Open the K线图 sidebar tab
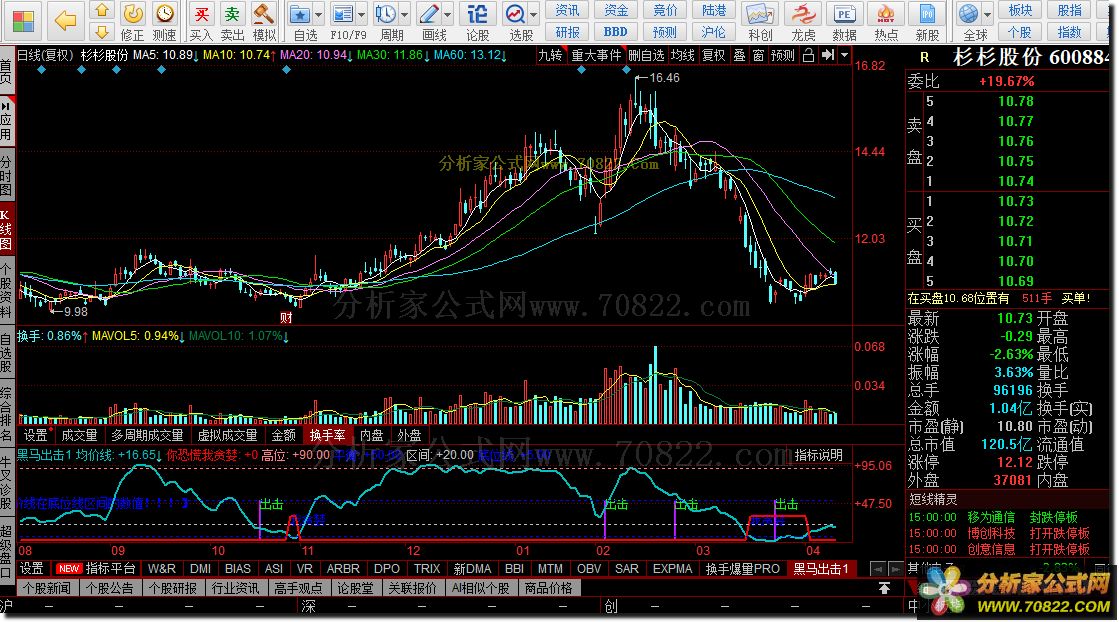 point(6,230)
